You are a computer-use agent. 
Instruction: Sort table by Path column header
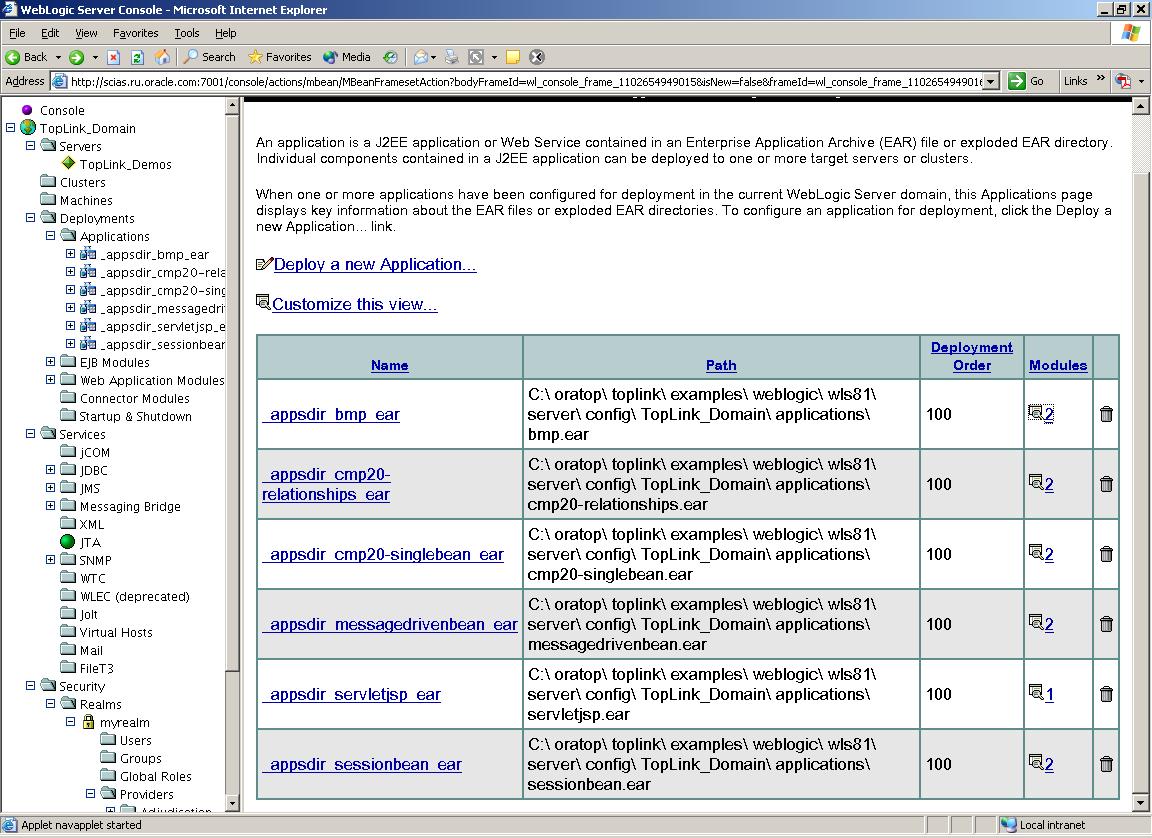coord(721,365)
